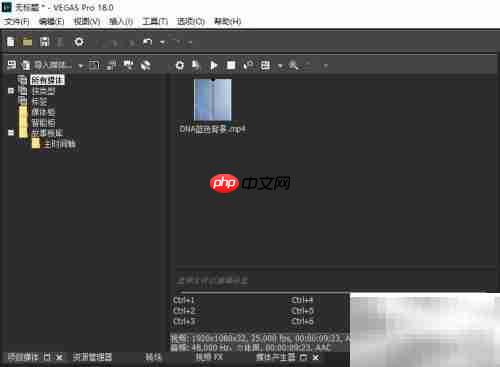Save the project with the disk icon
The height and width of the screenshot is (367, 500).
coord(44,42)
